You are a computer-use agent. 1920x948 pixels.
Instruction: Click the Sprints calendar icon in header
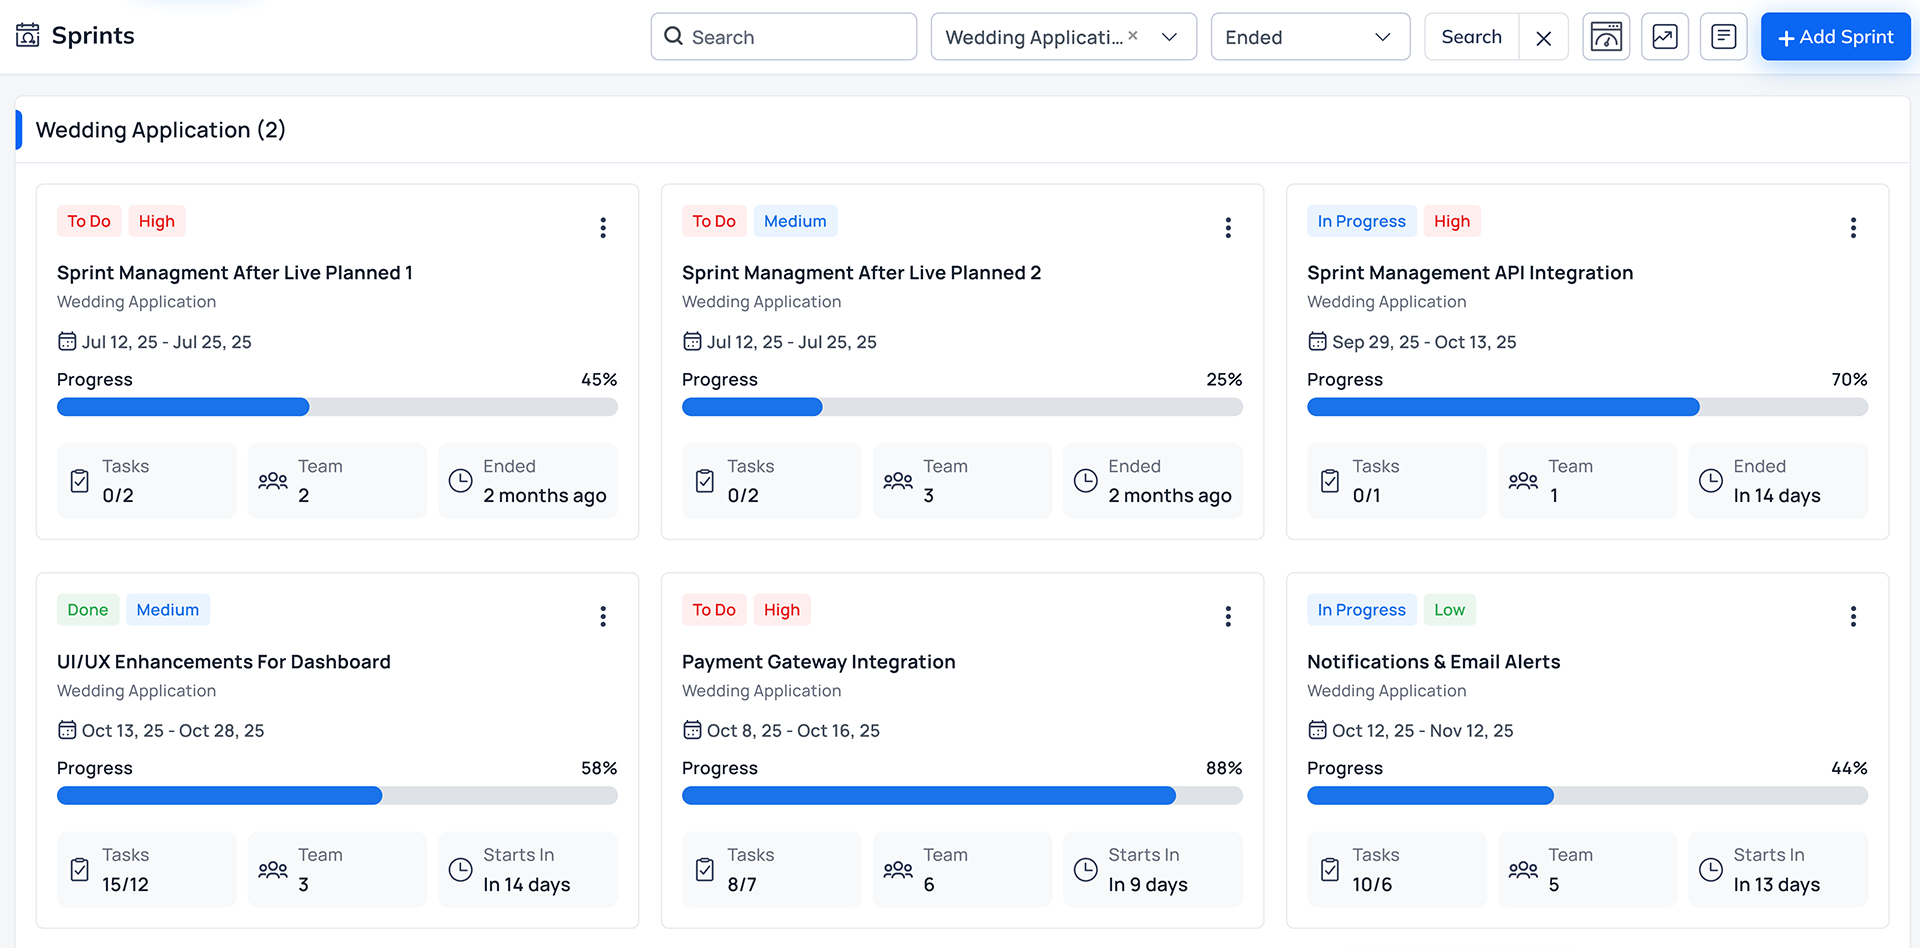point(28,36)
